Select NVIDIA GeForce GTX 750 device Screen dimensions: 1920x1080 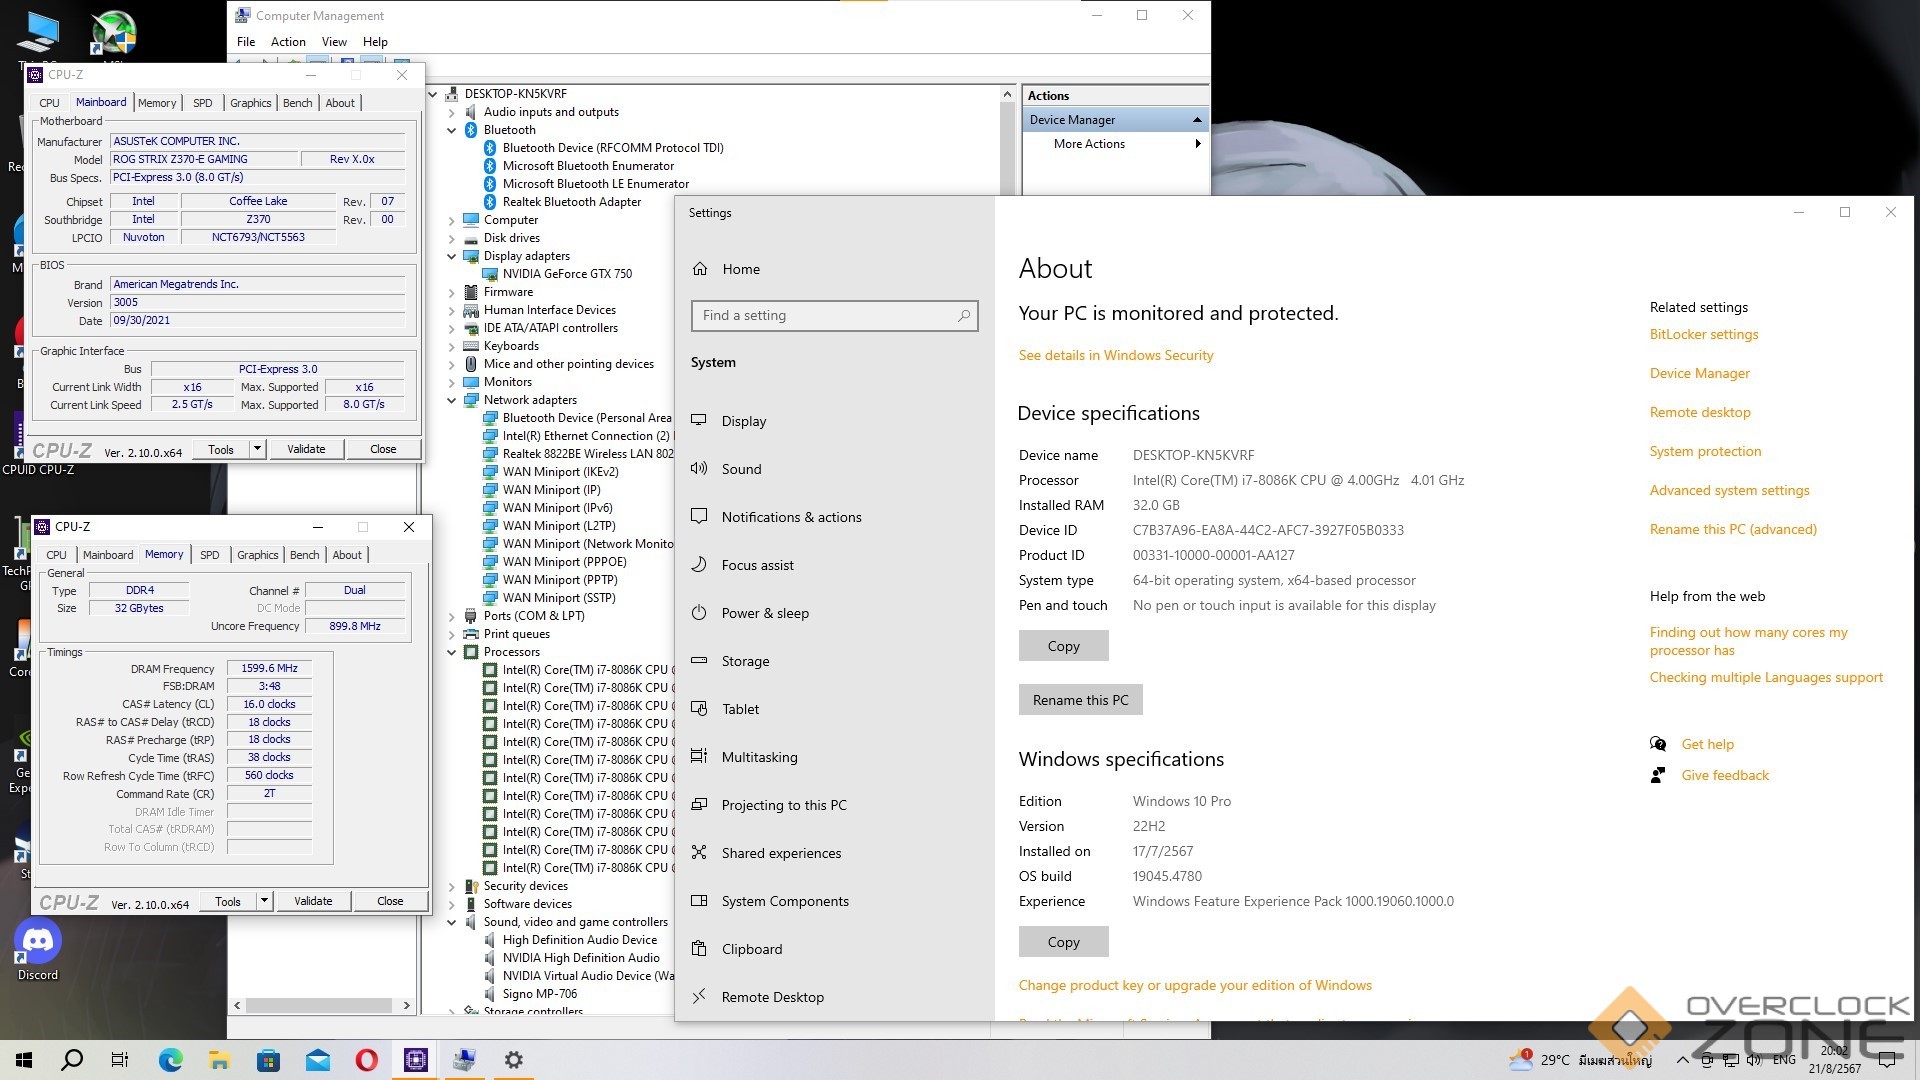click(x=567, y=274)
